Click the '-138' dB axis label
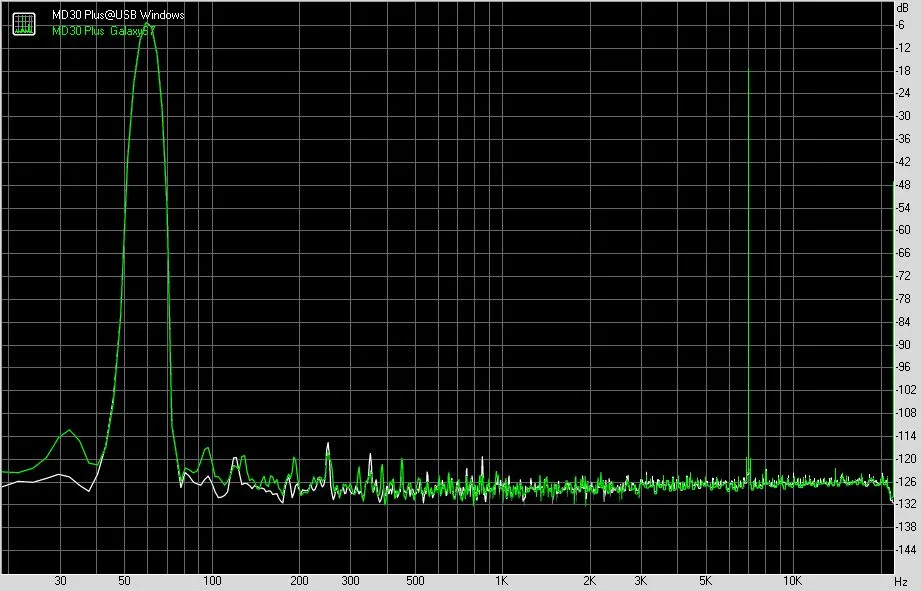Image resolution: width=921 pixels, height=591 pixels. pos(905,526)
